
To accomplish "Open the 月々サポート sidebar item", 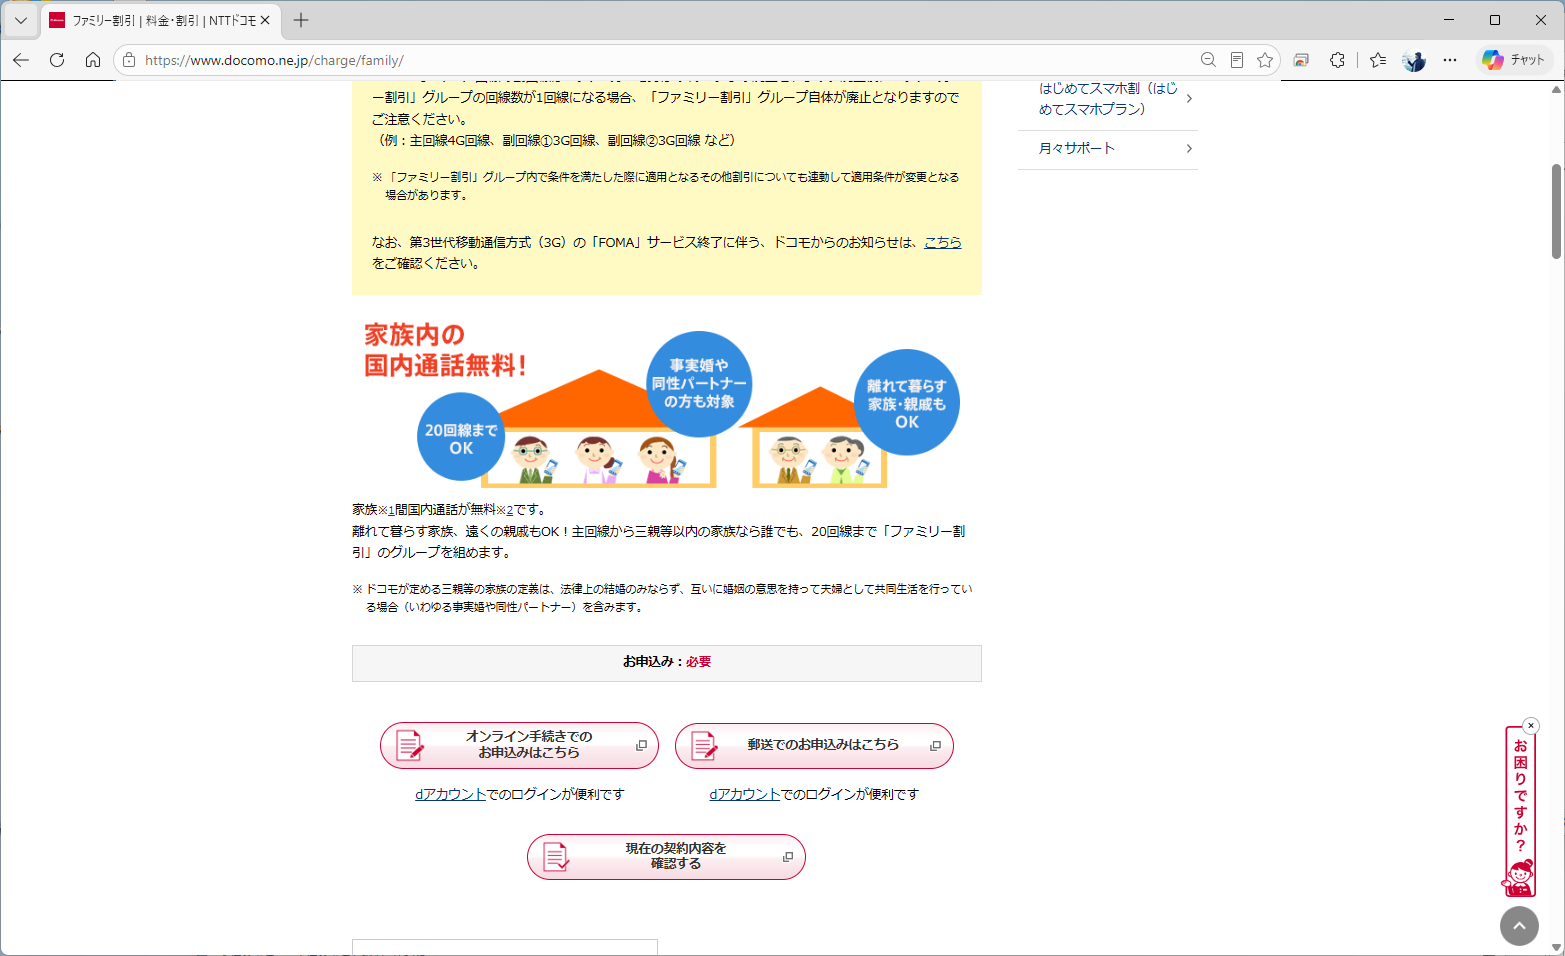I will [x=1108, y=149].
